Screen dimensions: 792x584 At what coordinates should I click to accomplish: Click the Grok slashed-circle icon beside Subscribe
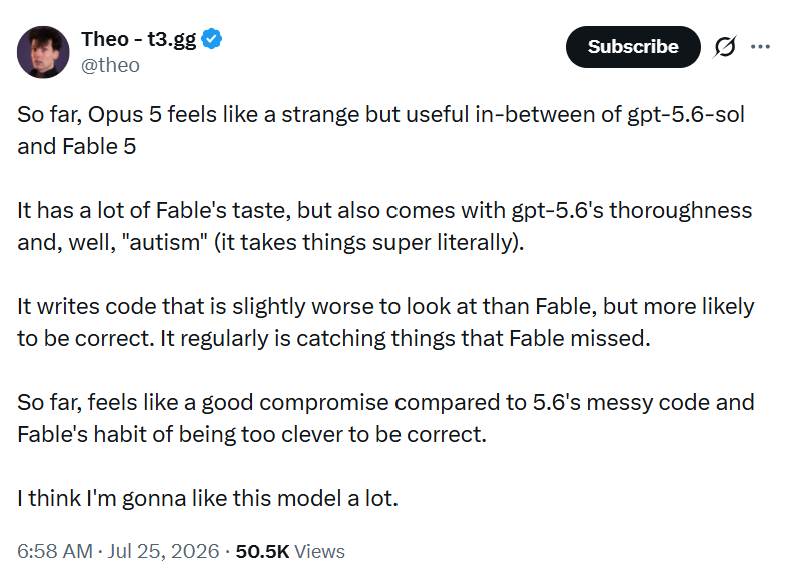pos(725,47)
